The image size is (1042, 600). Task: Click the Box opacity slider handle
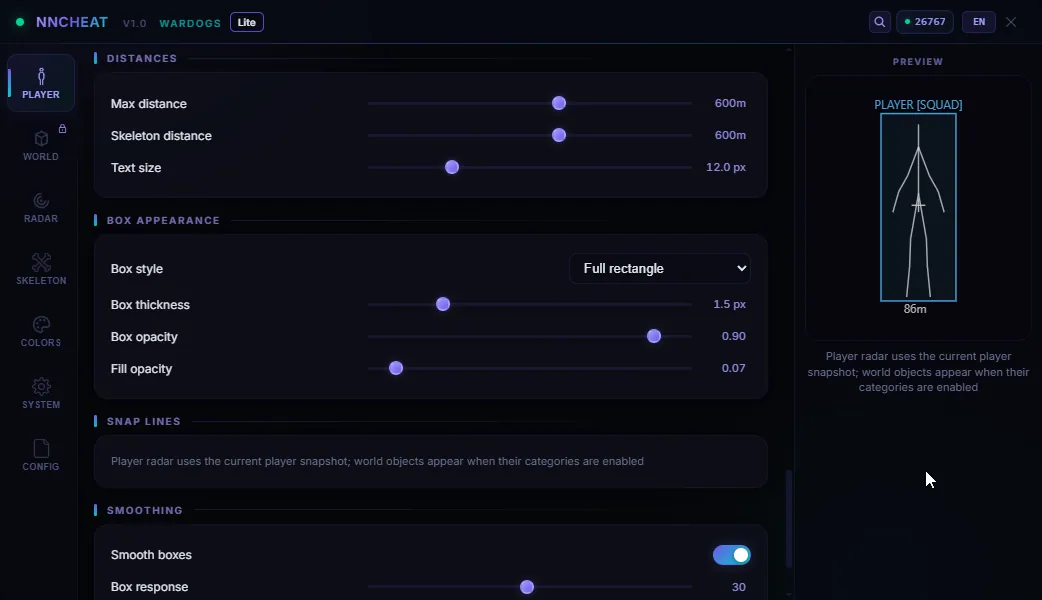click(x=654, y=336)
